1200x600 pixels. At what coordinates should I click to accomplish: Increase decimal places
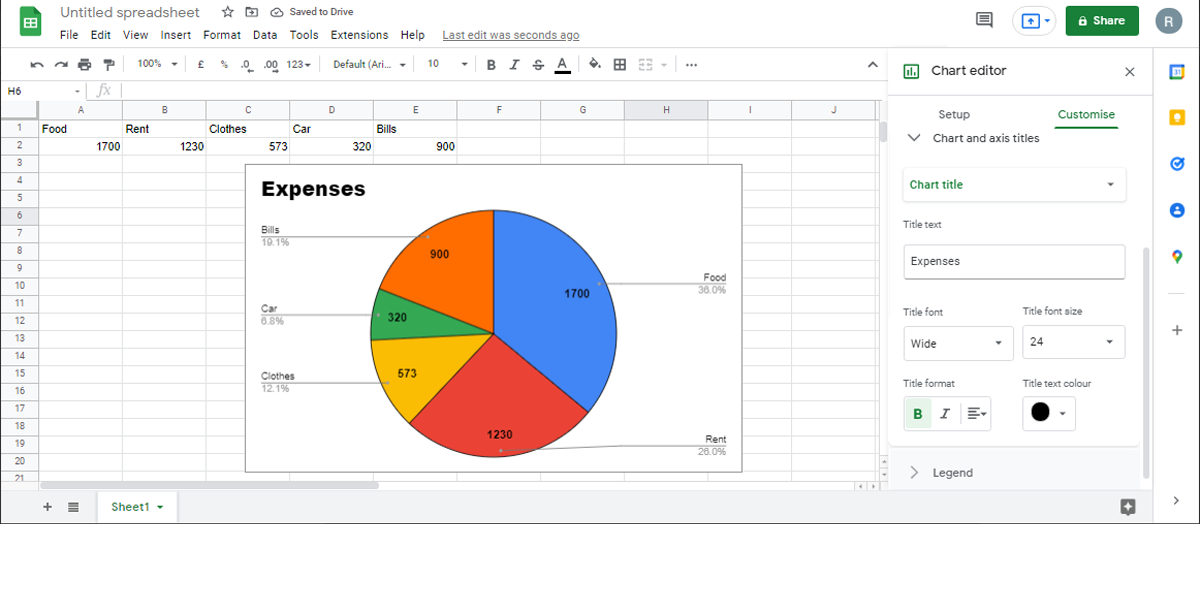point(271,64)
